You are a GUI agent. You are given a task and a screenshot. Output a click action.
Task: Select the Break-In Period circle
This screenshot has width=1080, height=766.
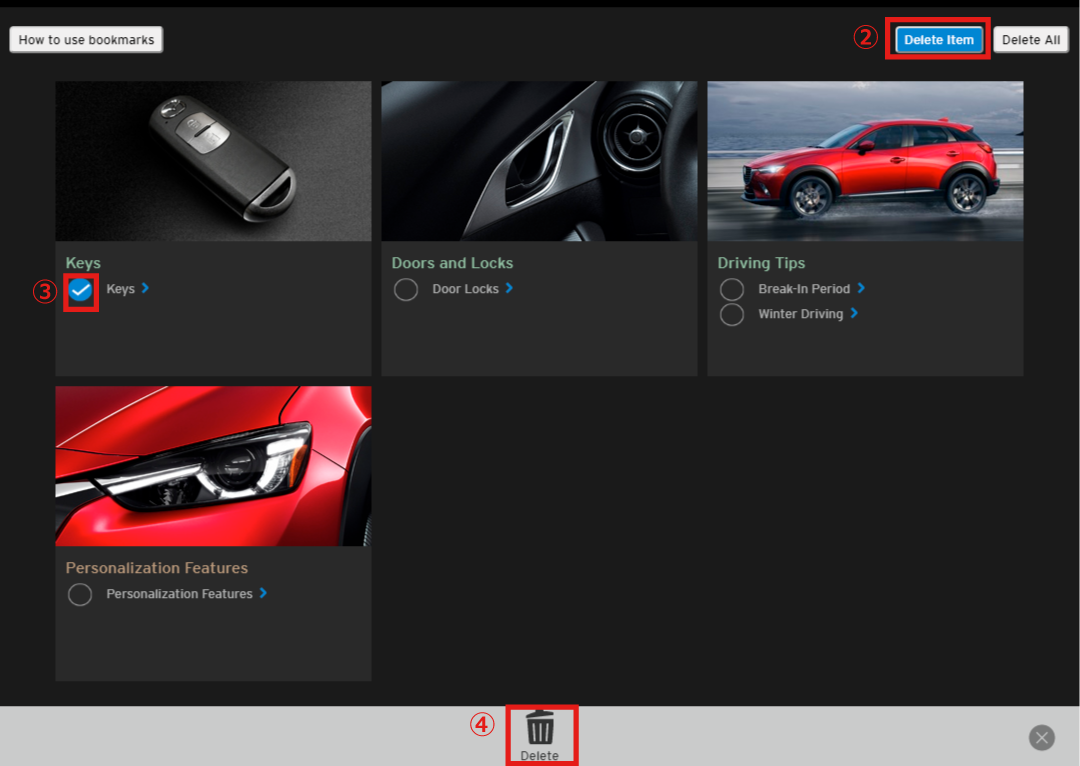[x=732, y=290]
